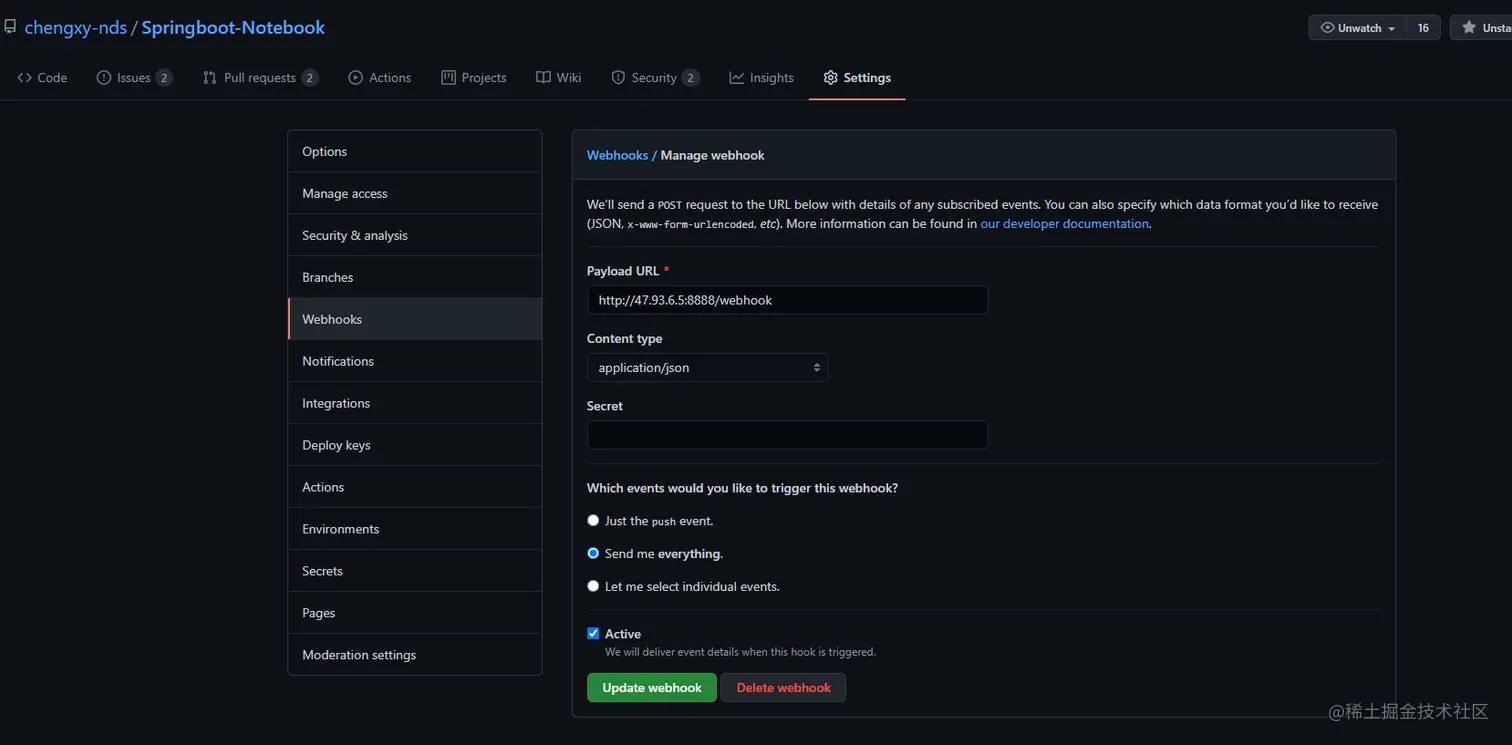Select Just the push event option
The image size is (1512, 745).
click(x=593, y=521)
